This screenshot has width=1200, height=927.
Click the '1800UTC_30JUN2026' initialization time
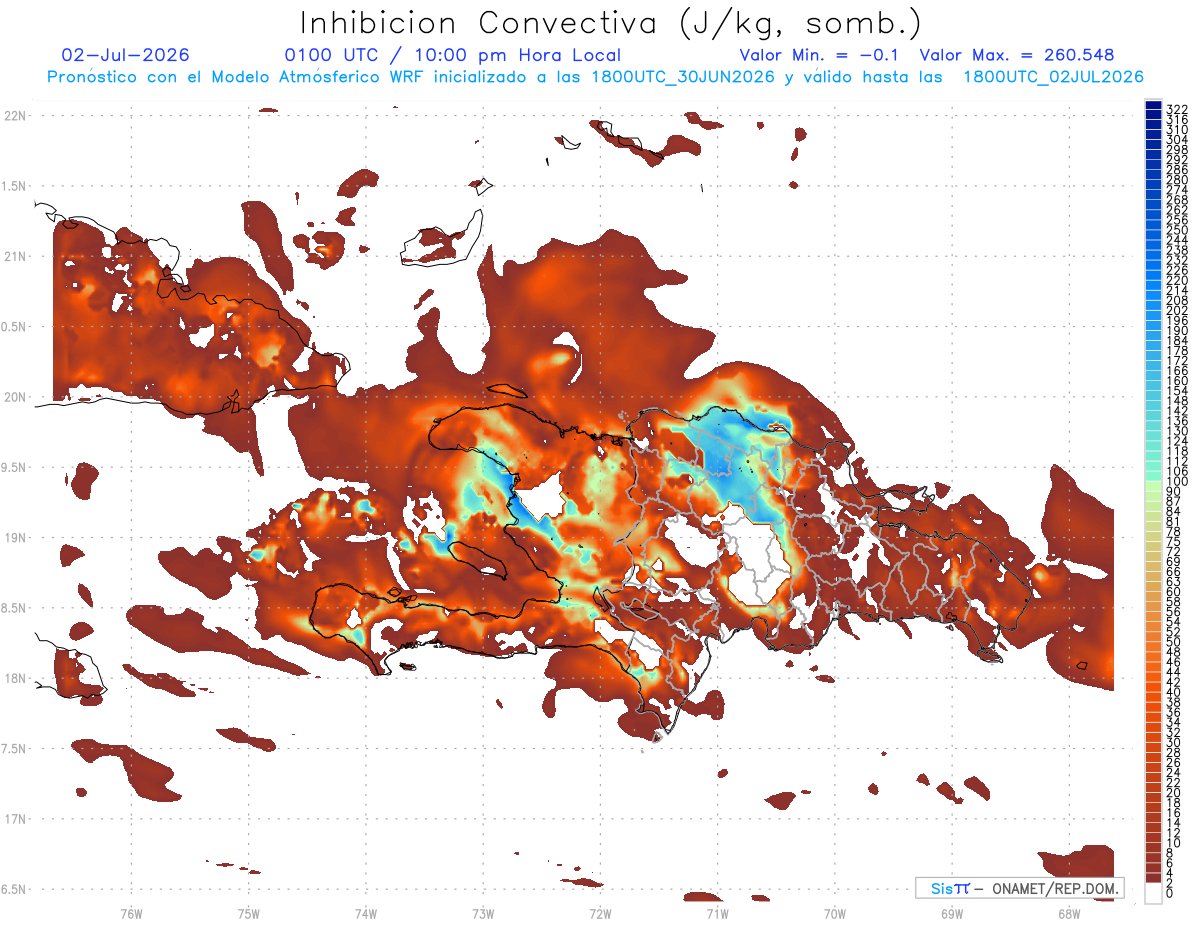(683, 77)
